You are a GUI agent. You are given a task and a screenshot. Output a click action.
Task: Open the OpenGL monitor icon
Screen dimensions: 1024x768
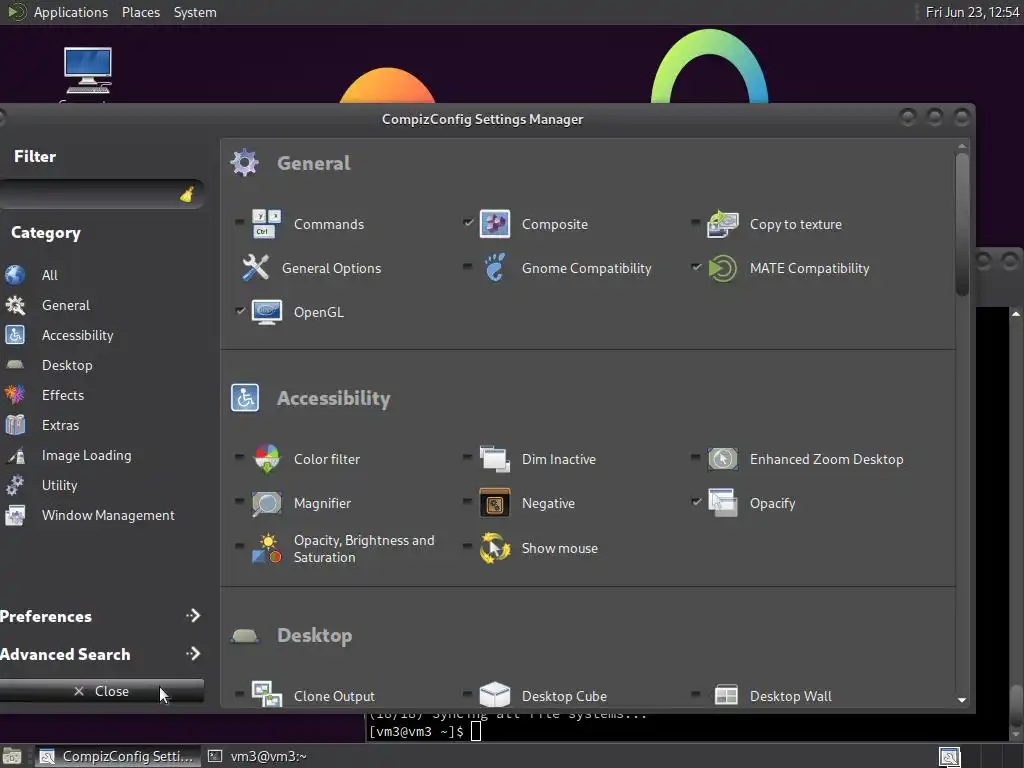266,312
